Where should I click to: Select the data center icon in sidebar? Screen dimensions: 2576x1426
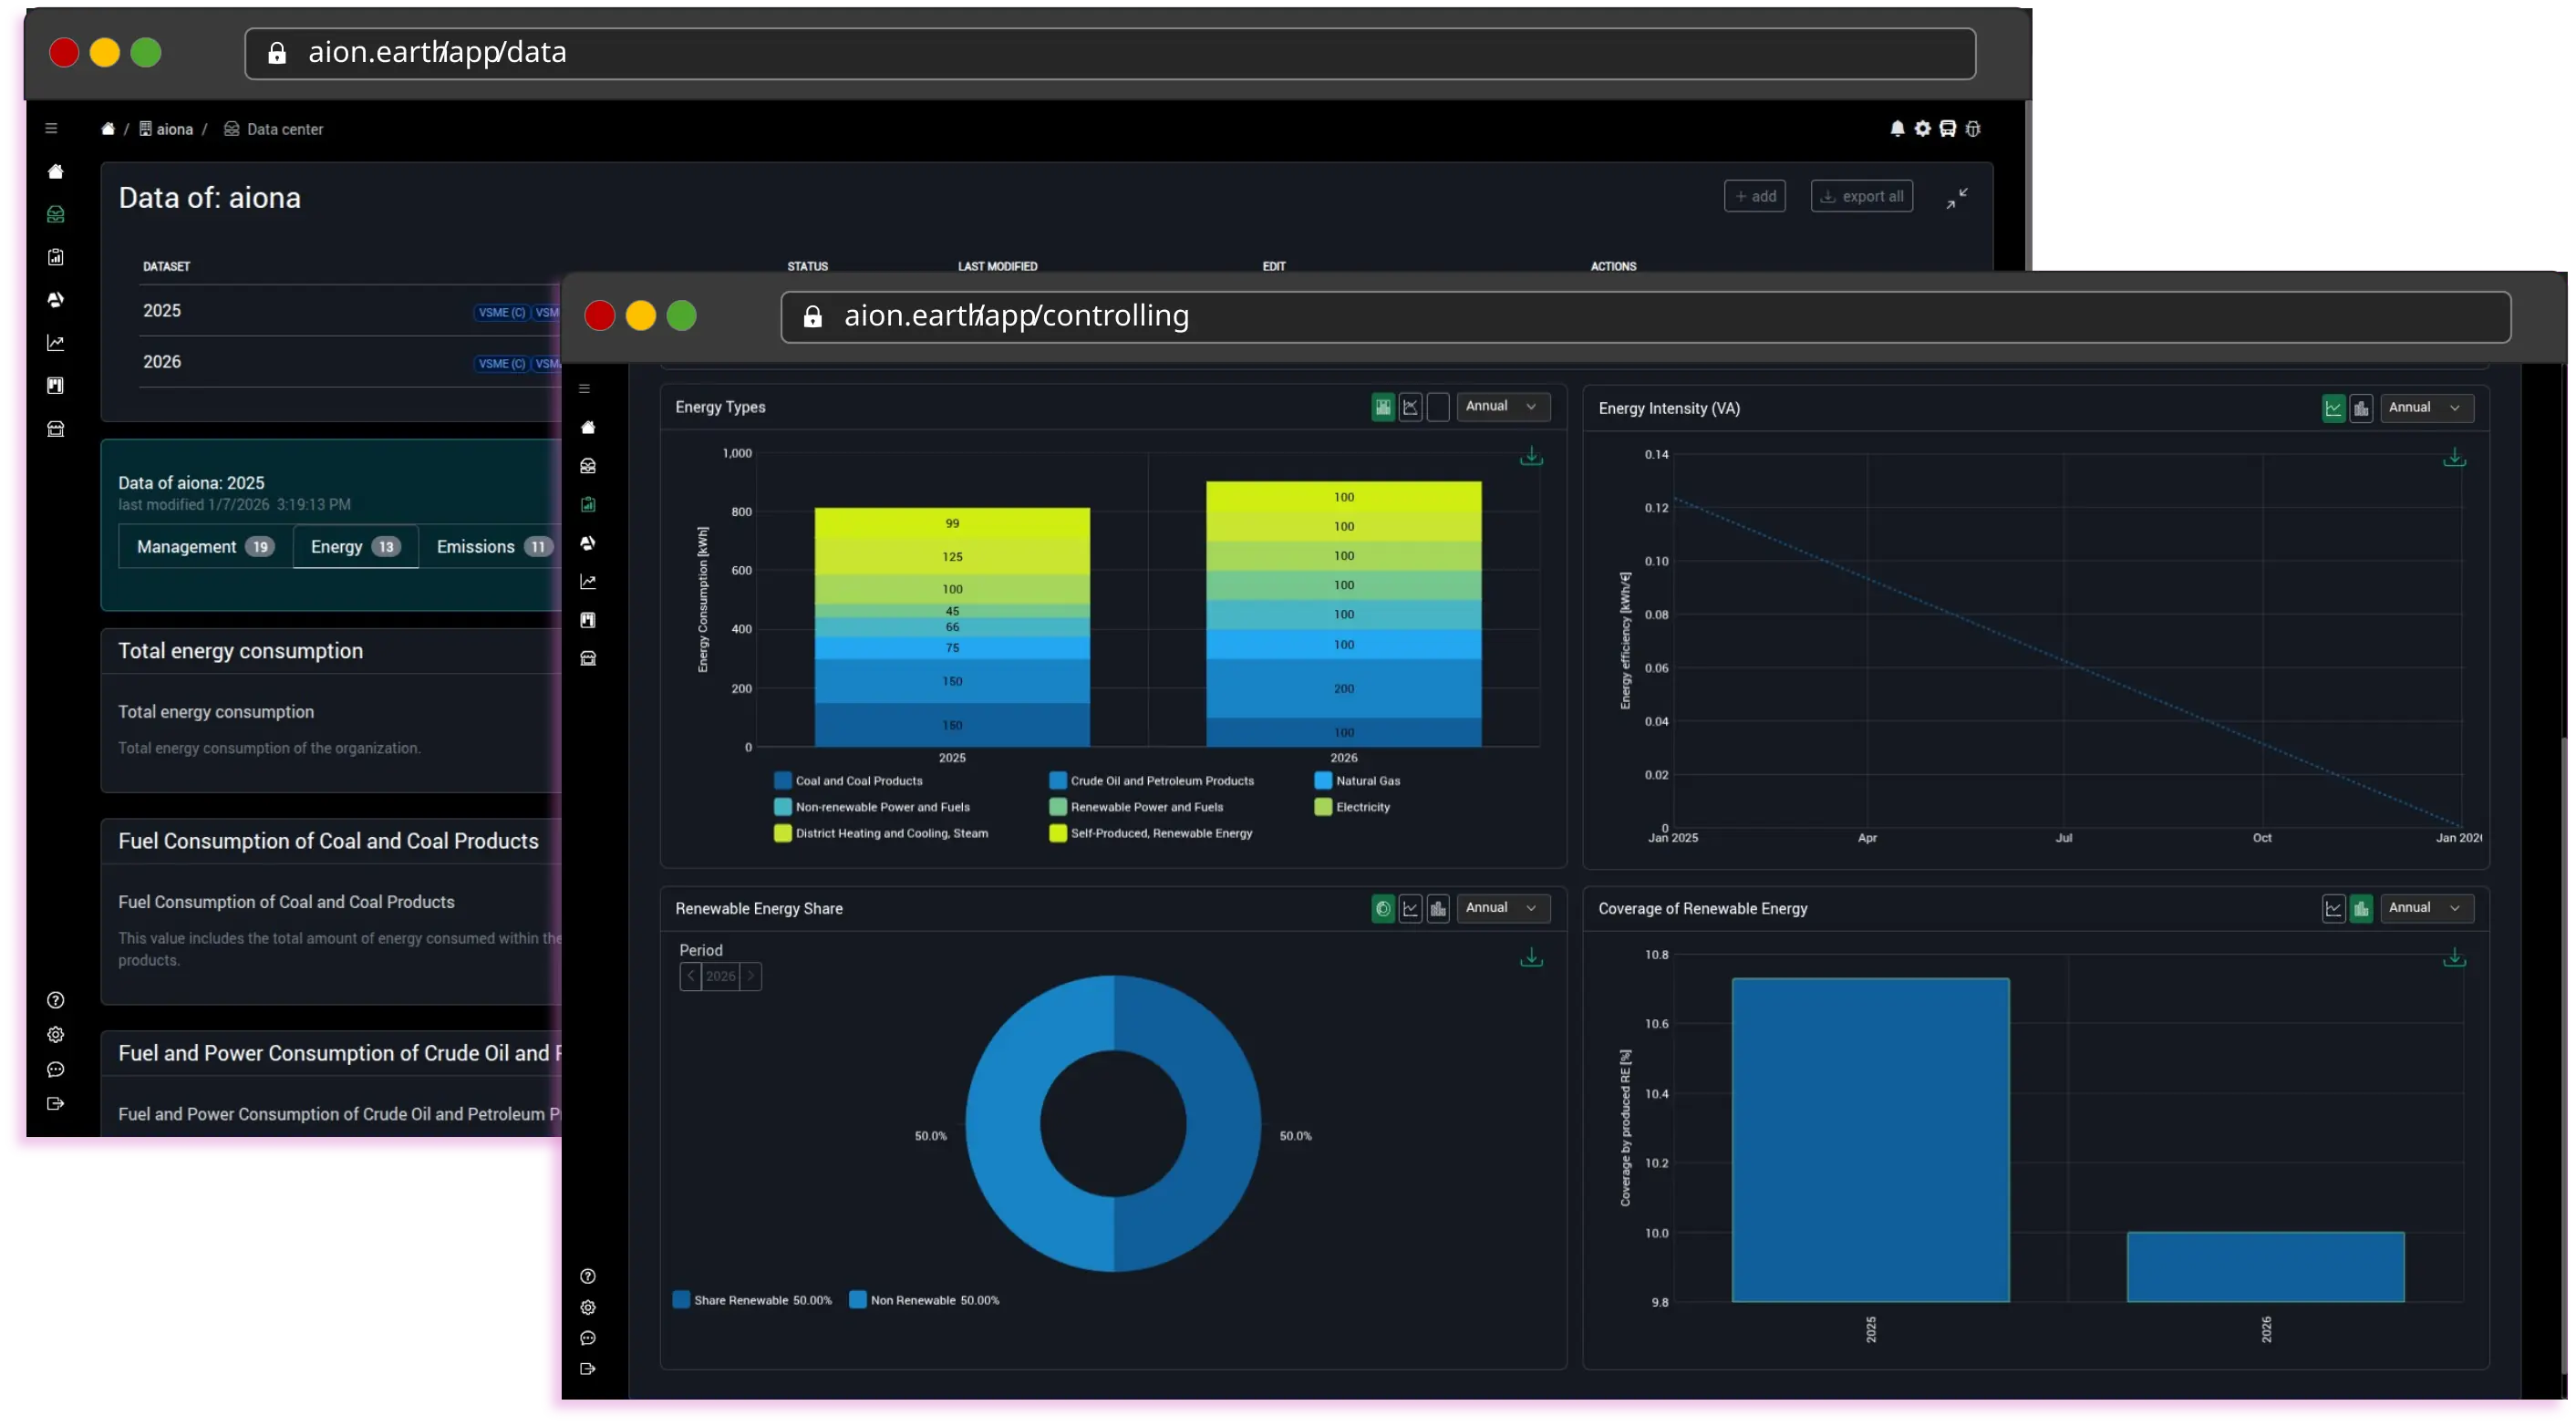588,465
